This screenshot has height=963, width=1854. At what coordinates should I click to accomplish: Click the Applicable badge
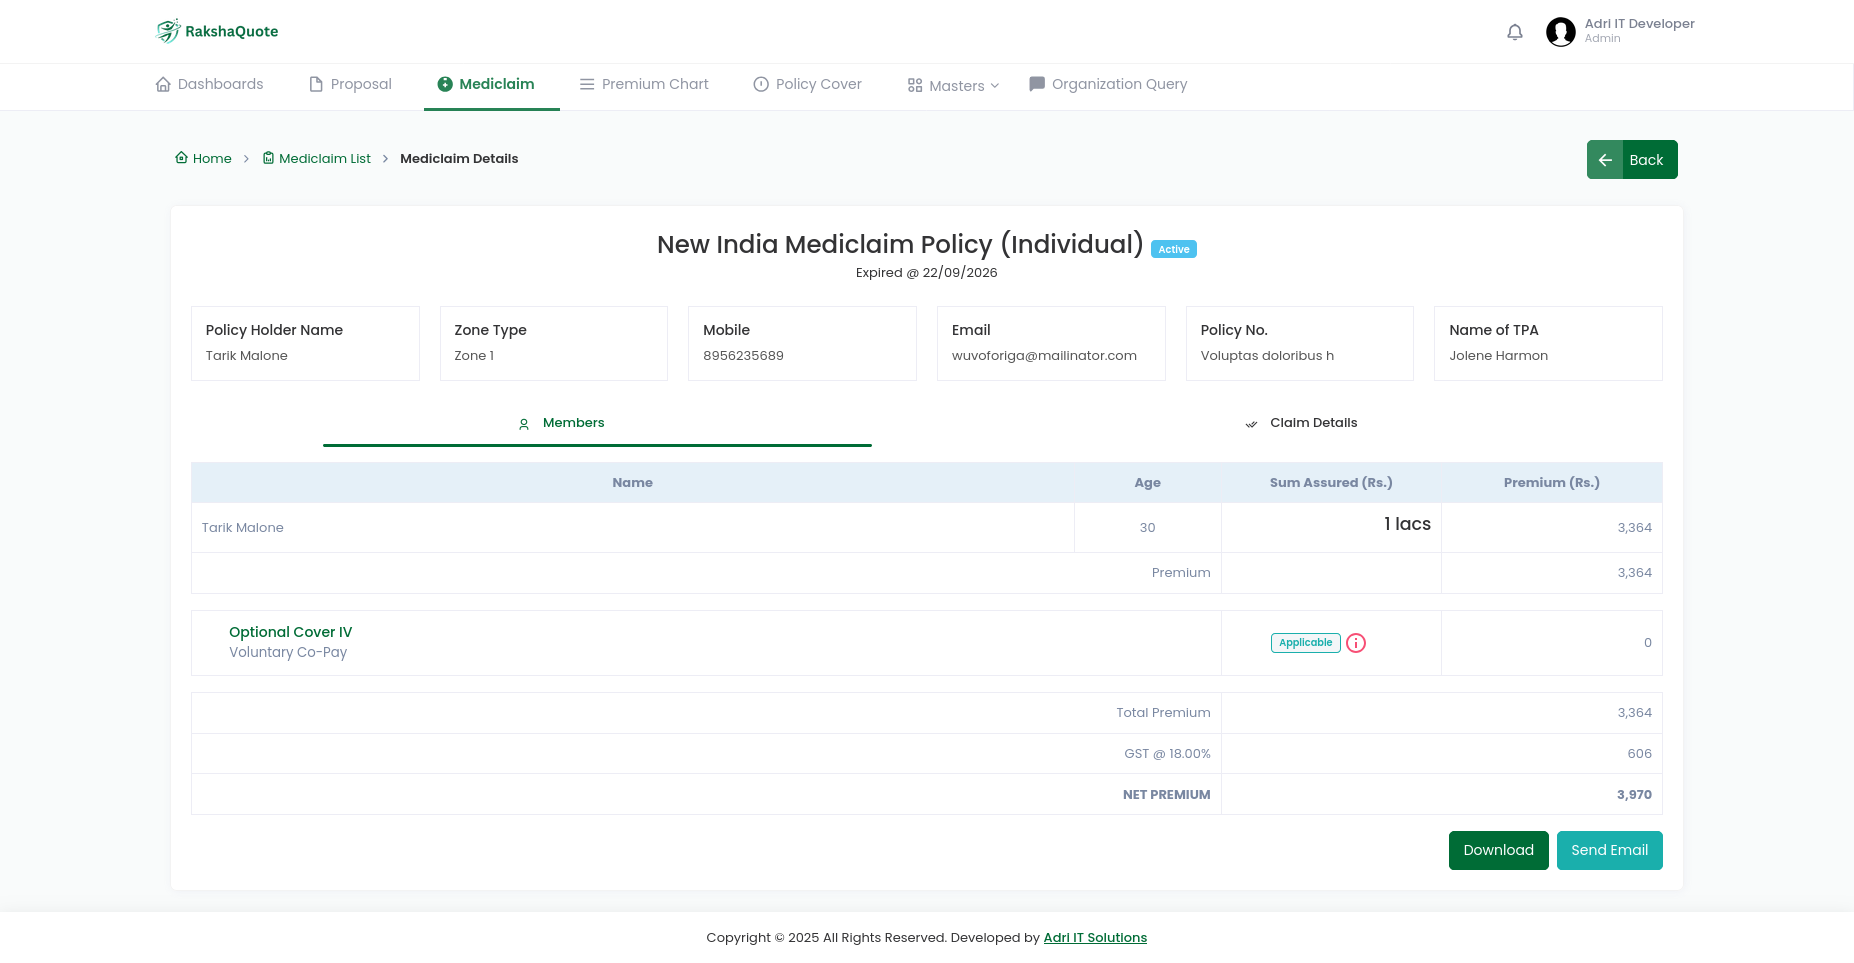pos(1305,643)
